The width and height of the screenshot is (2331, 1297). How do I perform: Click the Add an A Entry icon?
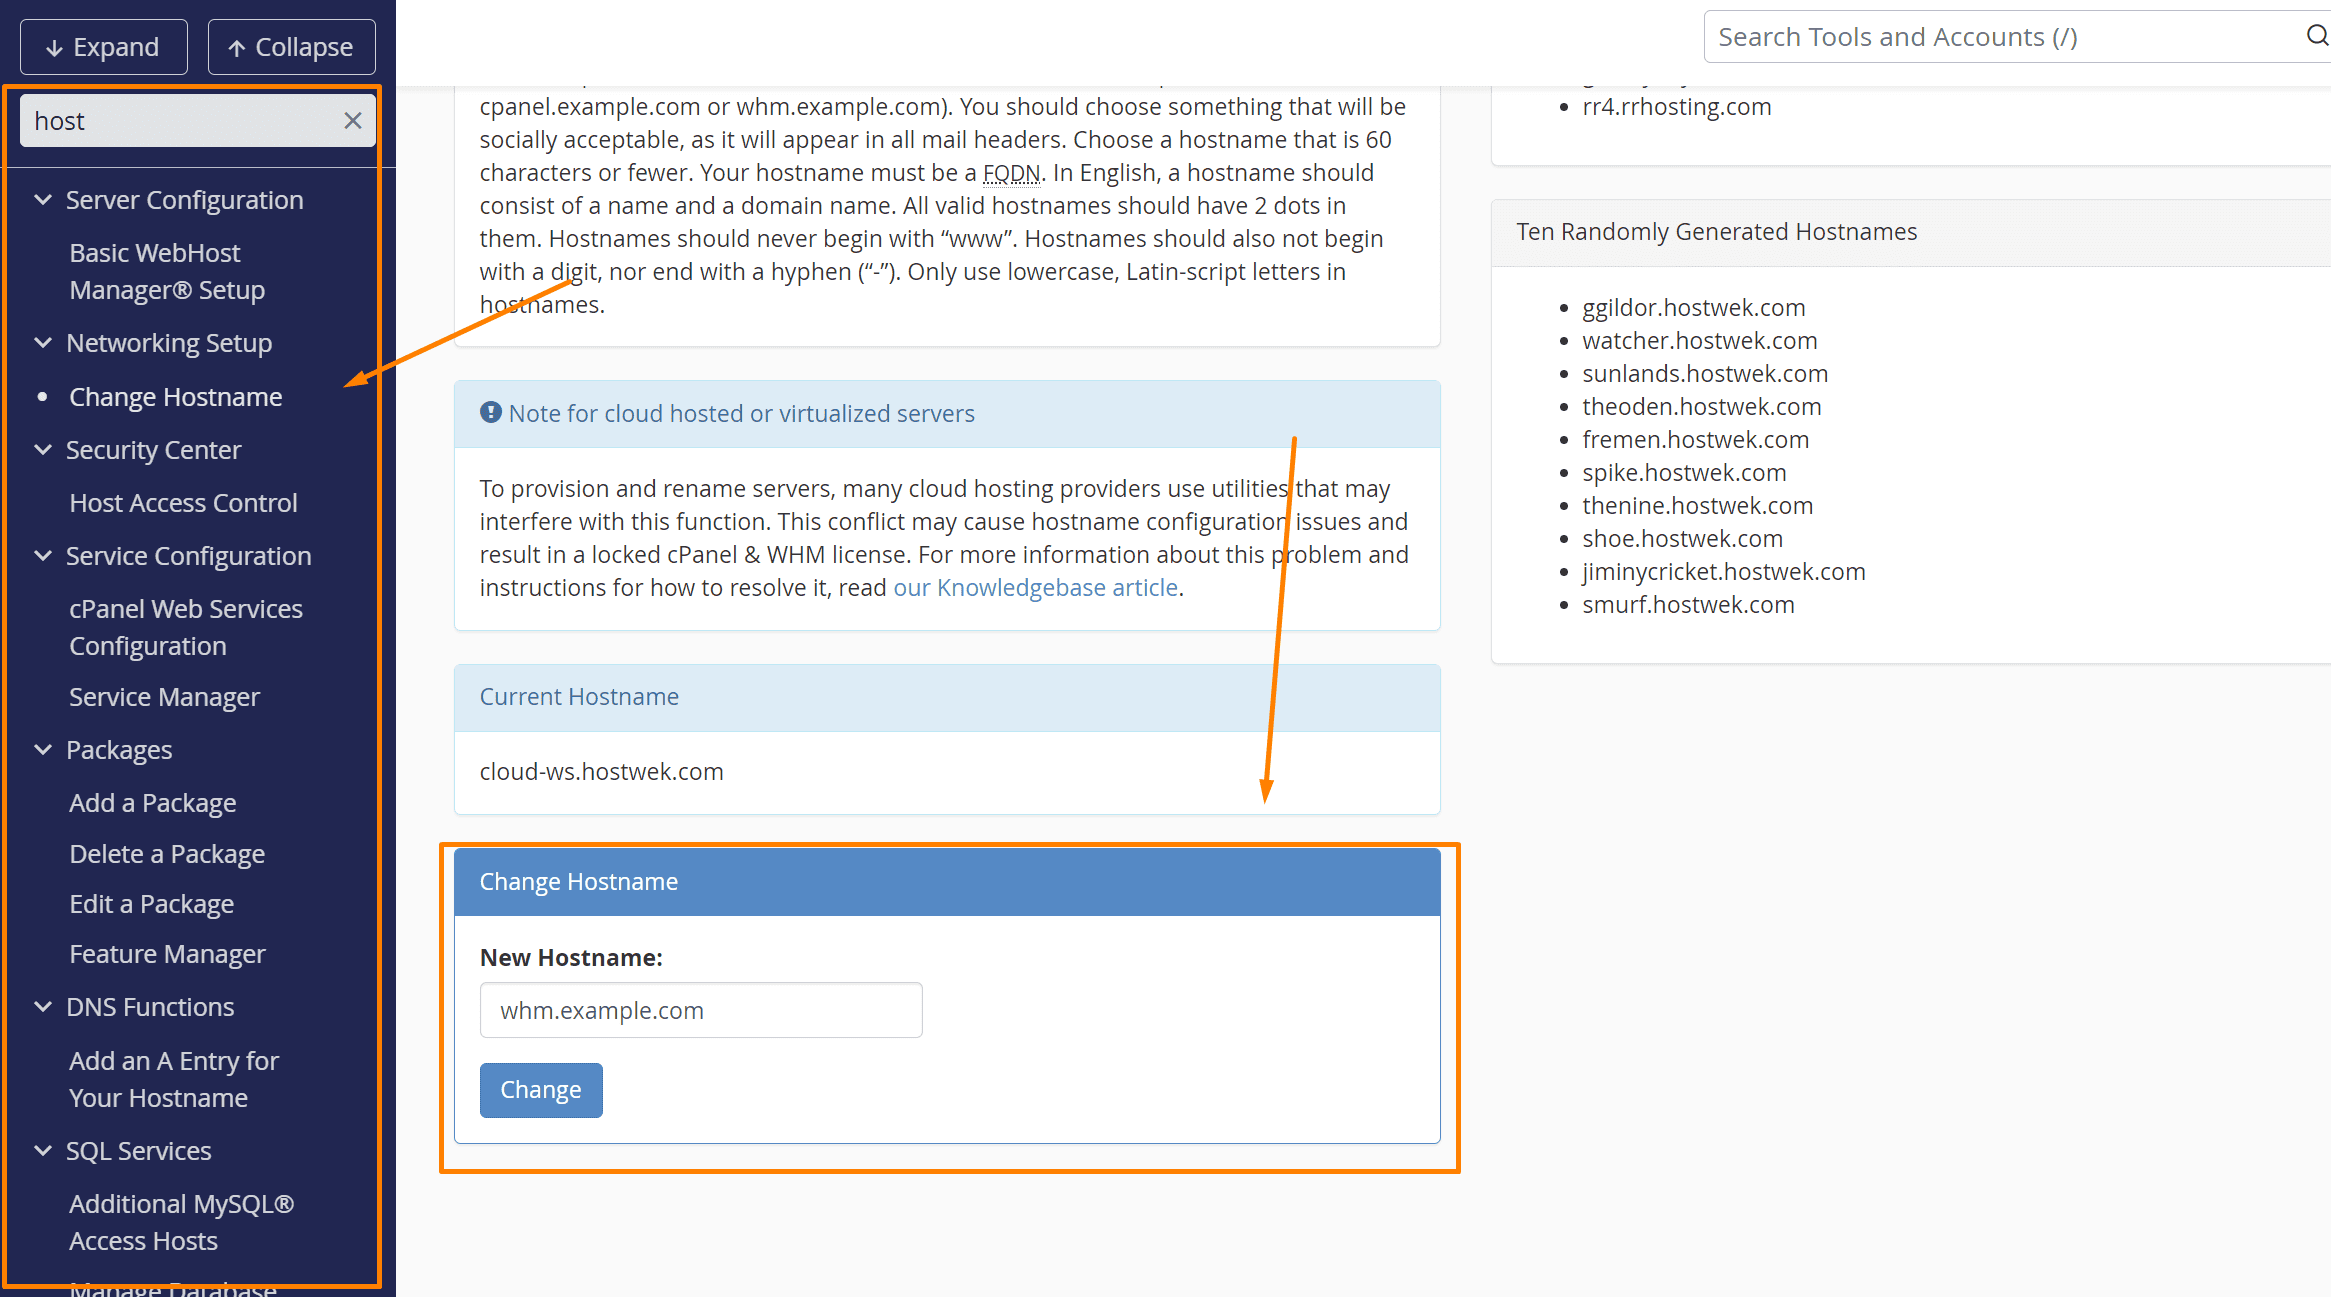click(x=174, y=1078)
